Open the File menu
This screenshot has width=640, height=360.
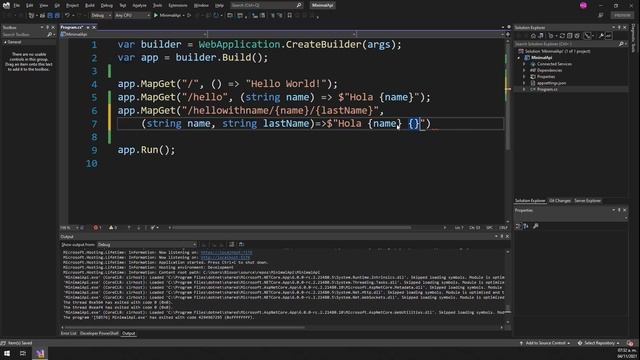coord(17,5)
